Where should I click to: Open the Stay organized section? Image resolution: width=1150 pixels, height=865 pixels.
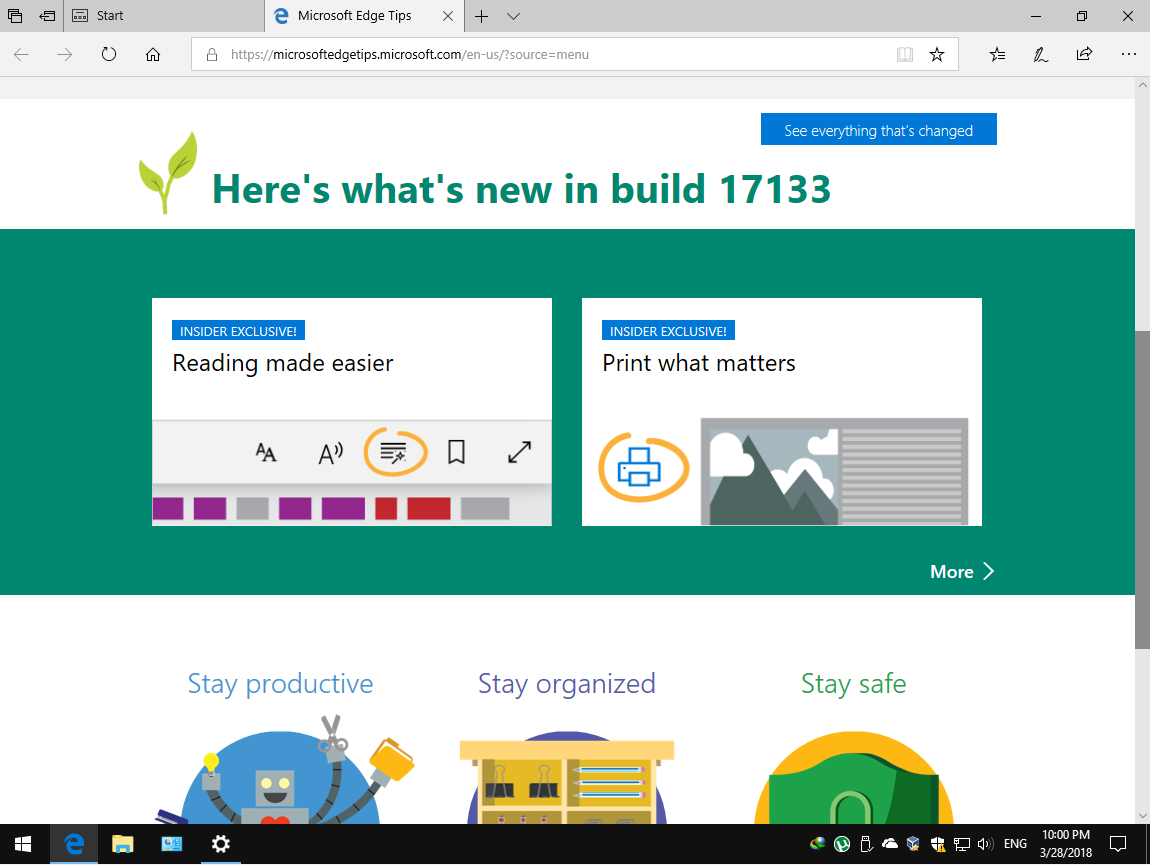click(566, 684)
